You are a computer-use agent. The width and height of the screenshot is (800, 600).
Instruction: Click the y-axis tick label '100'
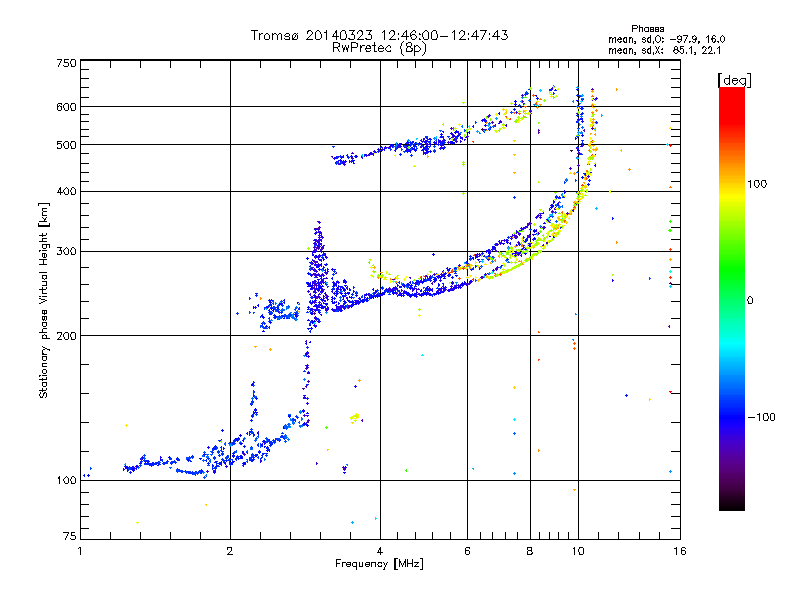tap(67, 481)
